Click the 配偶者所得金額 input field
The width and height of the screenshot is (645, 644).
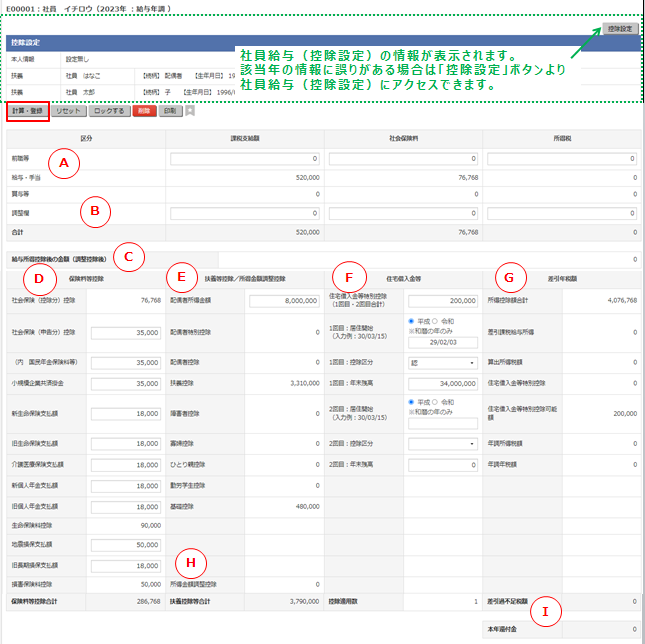285,300
